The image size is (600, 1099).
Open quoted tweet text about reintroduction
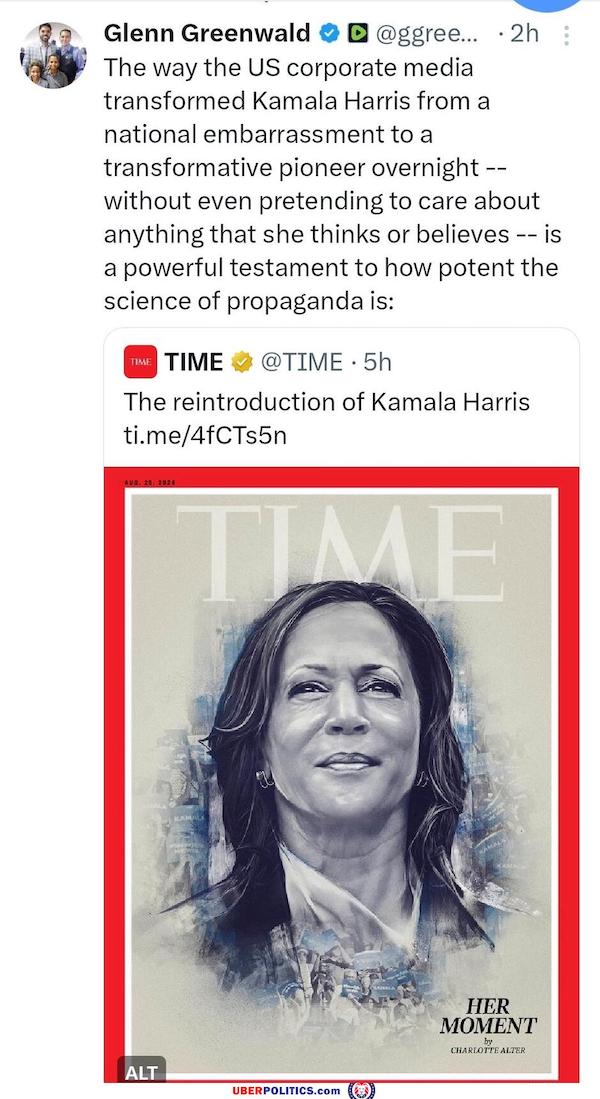coord(326,401)
